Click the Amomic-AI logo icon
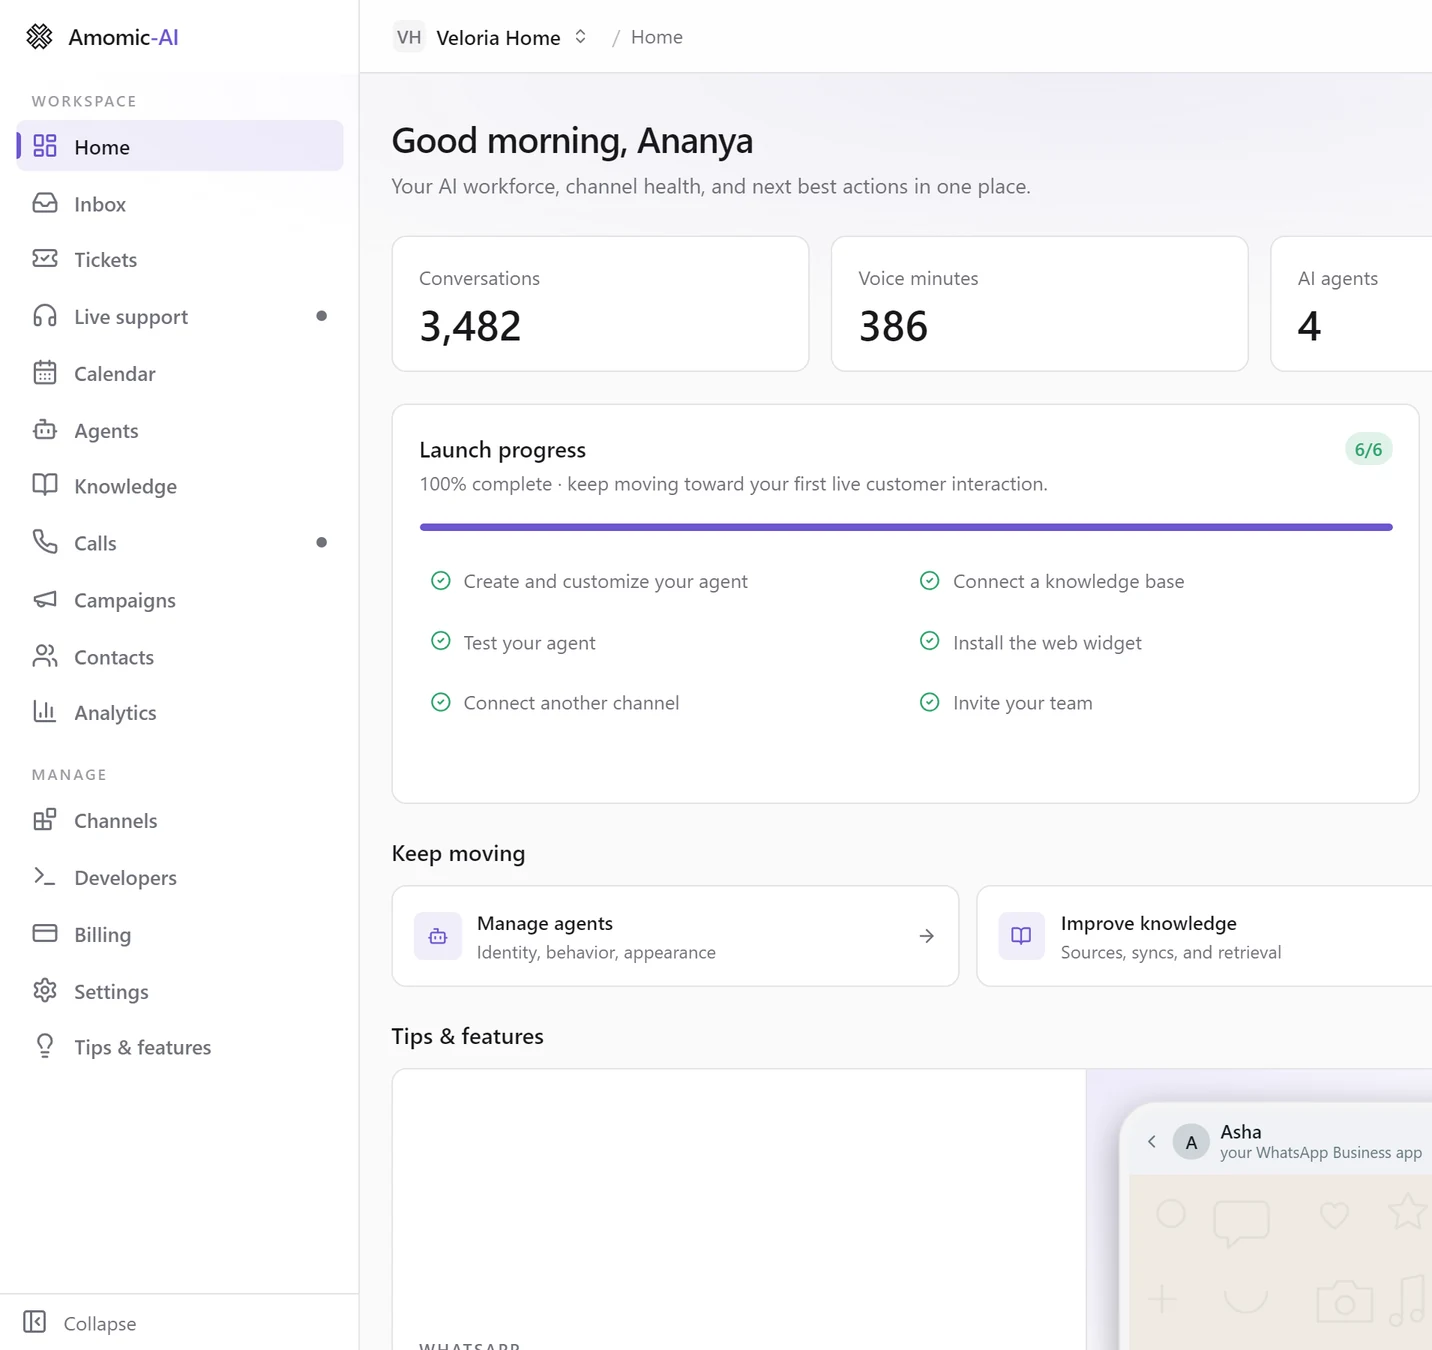Viewport: 1432px width, 1350px height. pyautogui.click(x=39, y=37)
